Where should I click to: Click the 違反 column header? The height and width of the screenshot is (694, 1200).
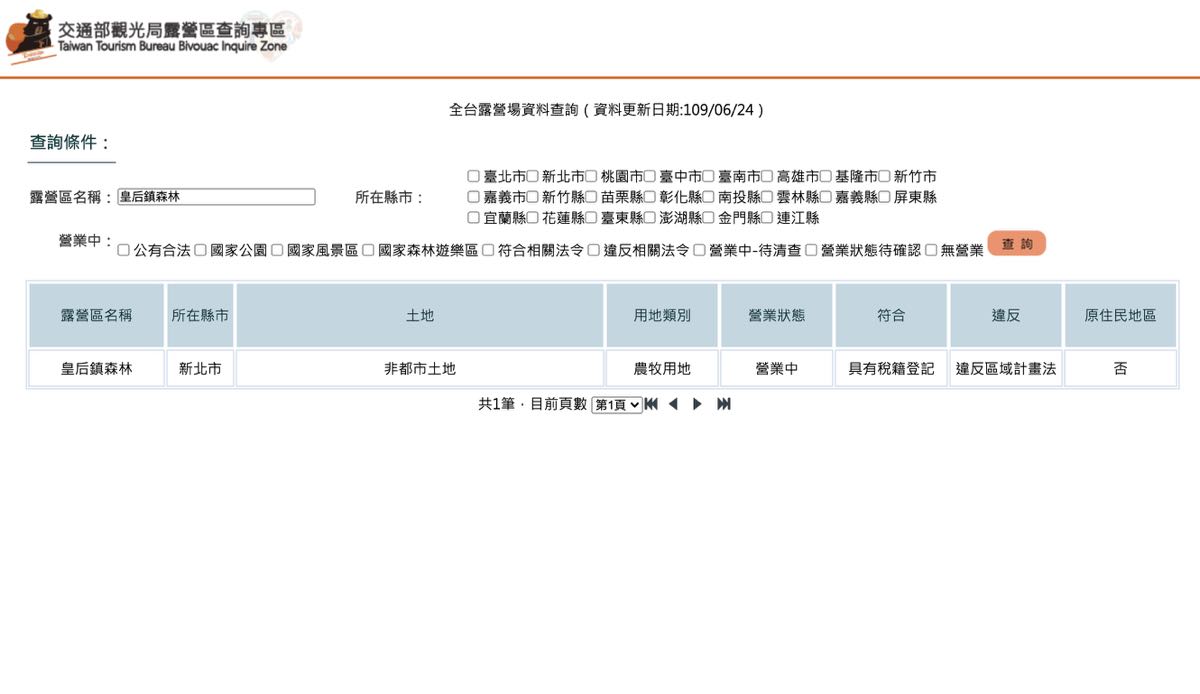[x=1006, y=315]
